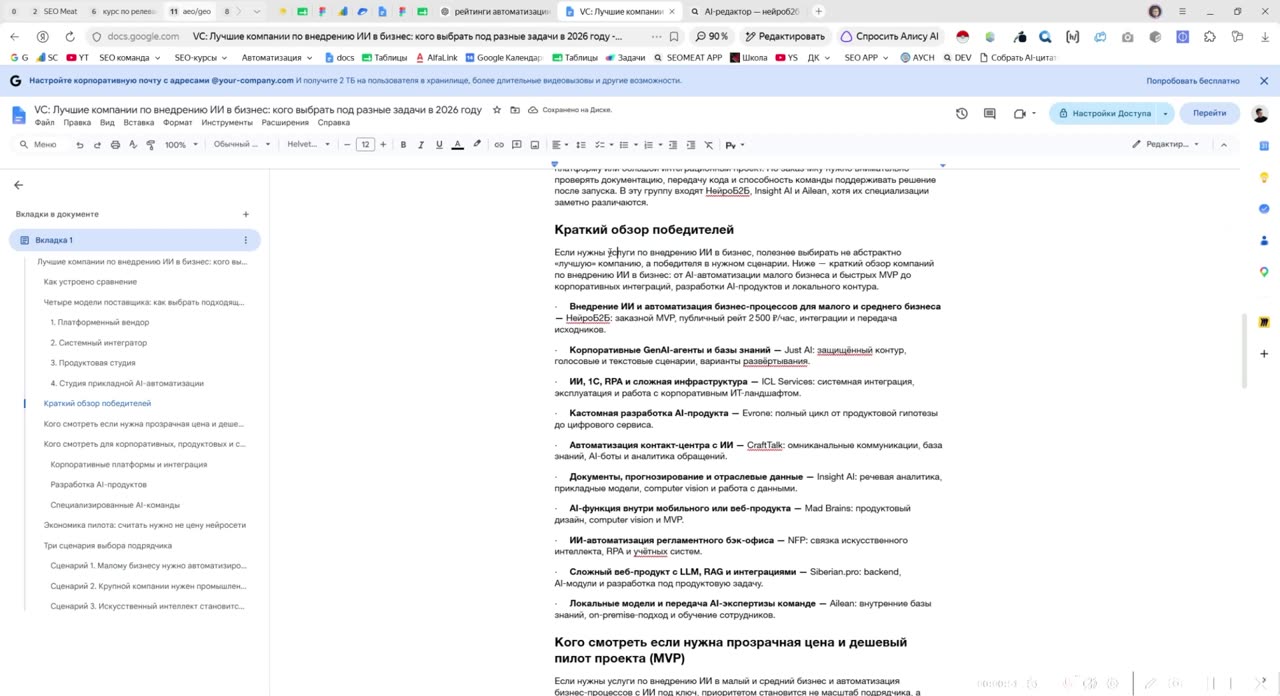Open the Формат menu
This screenshot has width=1280, height=696.
point(177,123)
